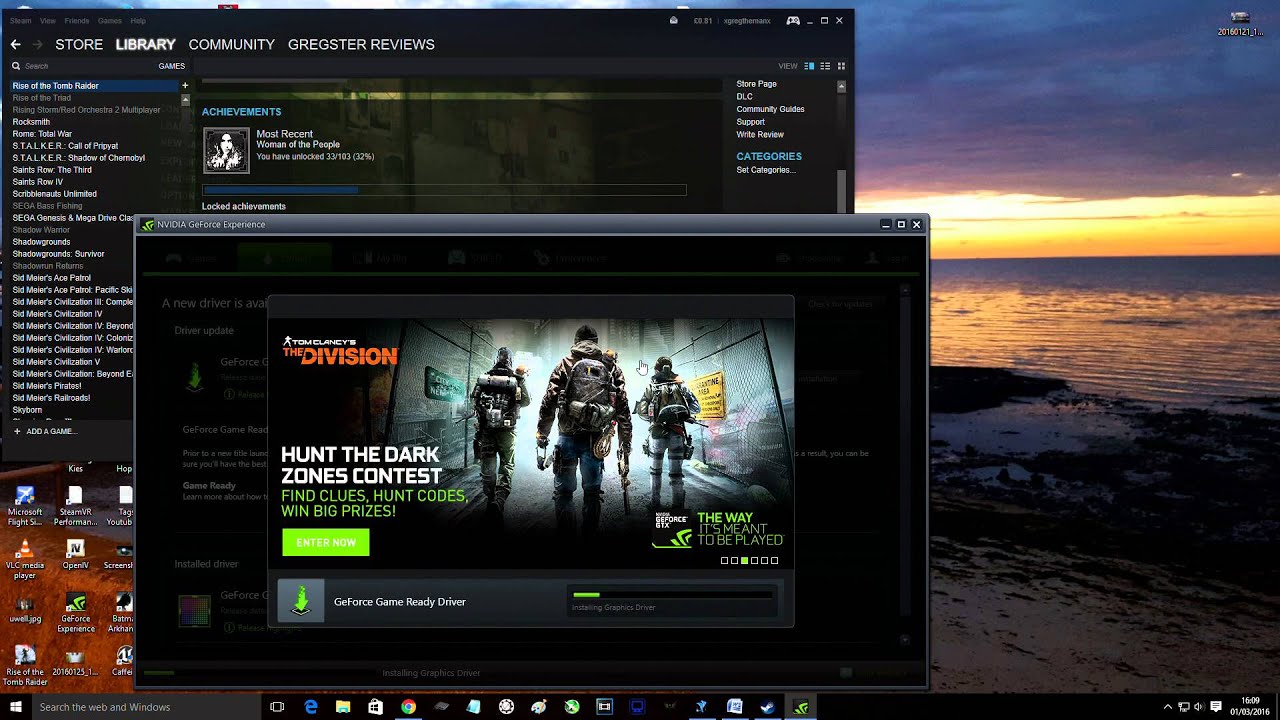Open the OpenIV desktop shortcut

point(75,554)
